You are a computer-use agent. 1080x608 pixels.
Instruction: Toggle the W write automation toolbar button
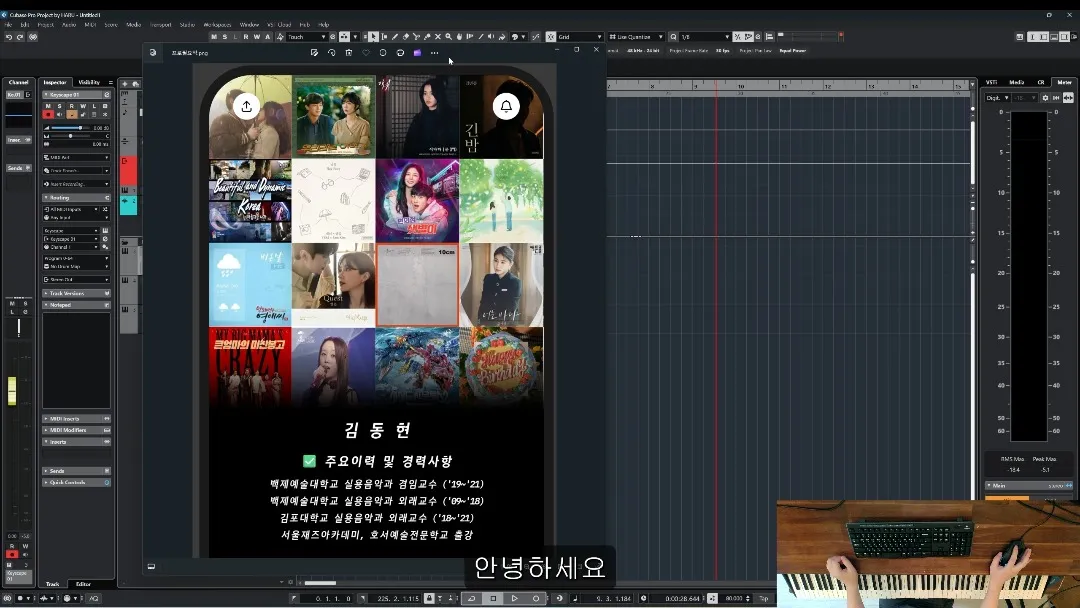[257, 36]
